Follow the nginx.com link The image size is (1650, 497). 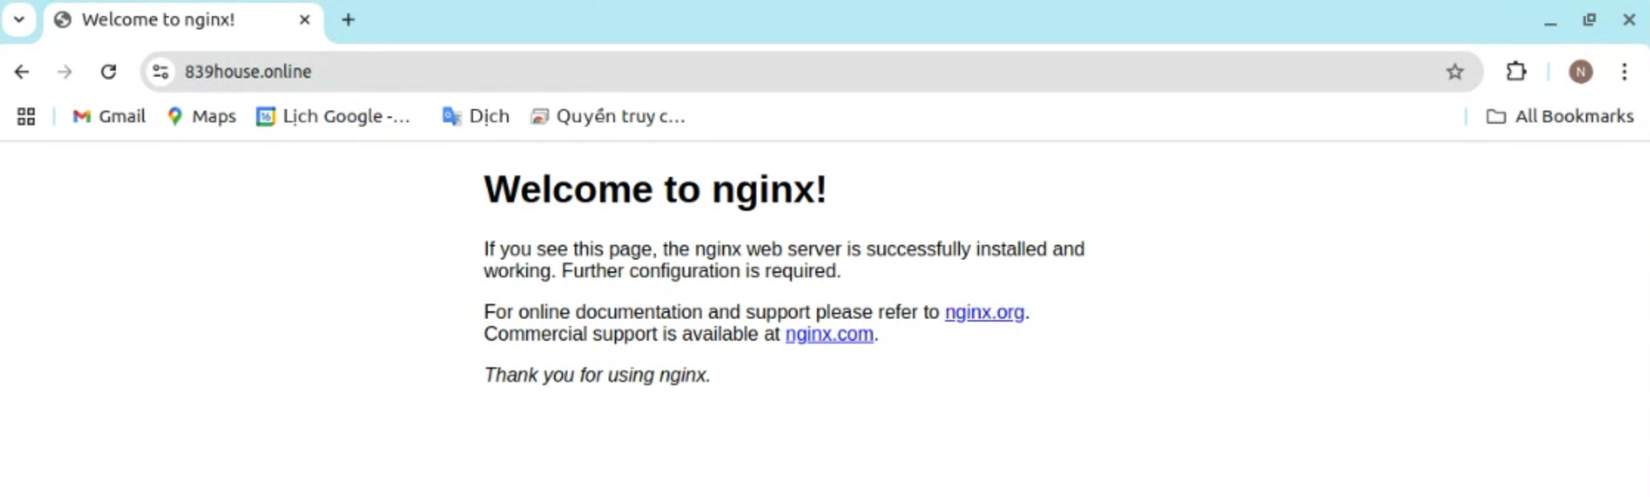coord(829,334)
